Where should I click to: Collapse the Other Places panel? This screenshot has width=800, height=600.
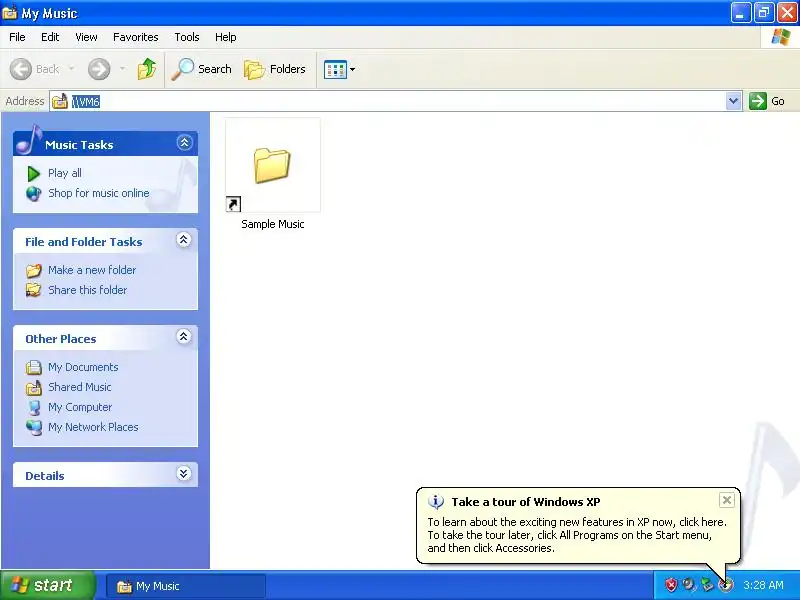click(x=184, y=336)
